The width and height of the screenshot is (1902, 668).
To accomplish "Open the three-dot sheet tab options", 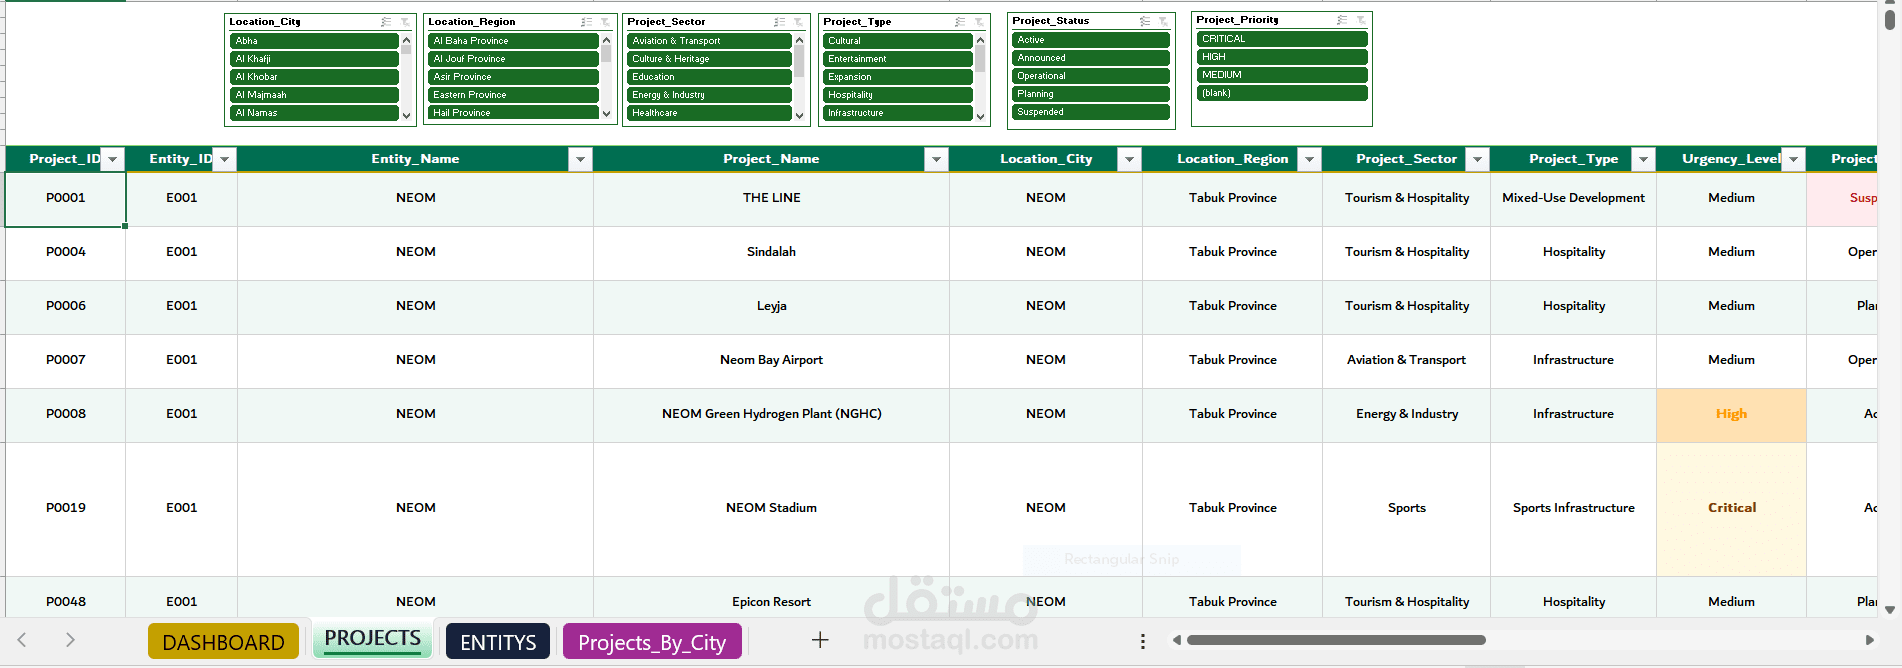I will [1142, 641].
